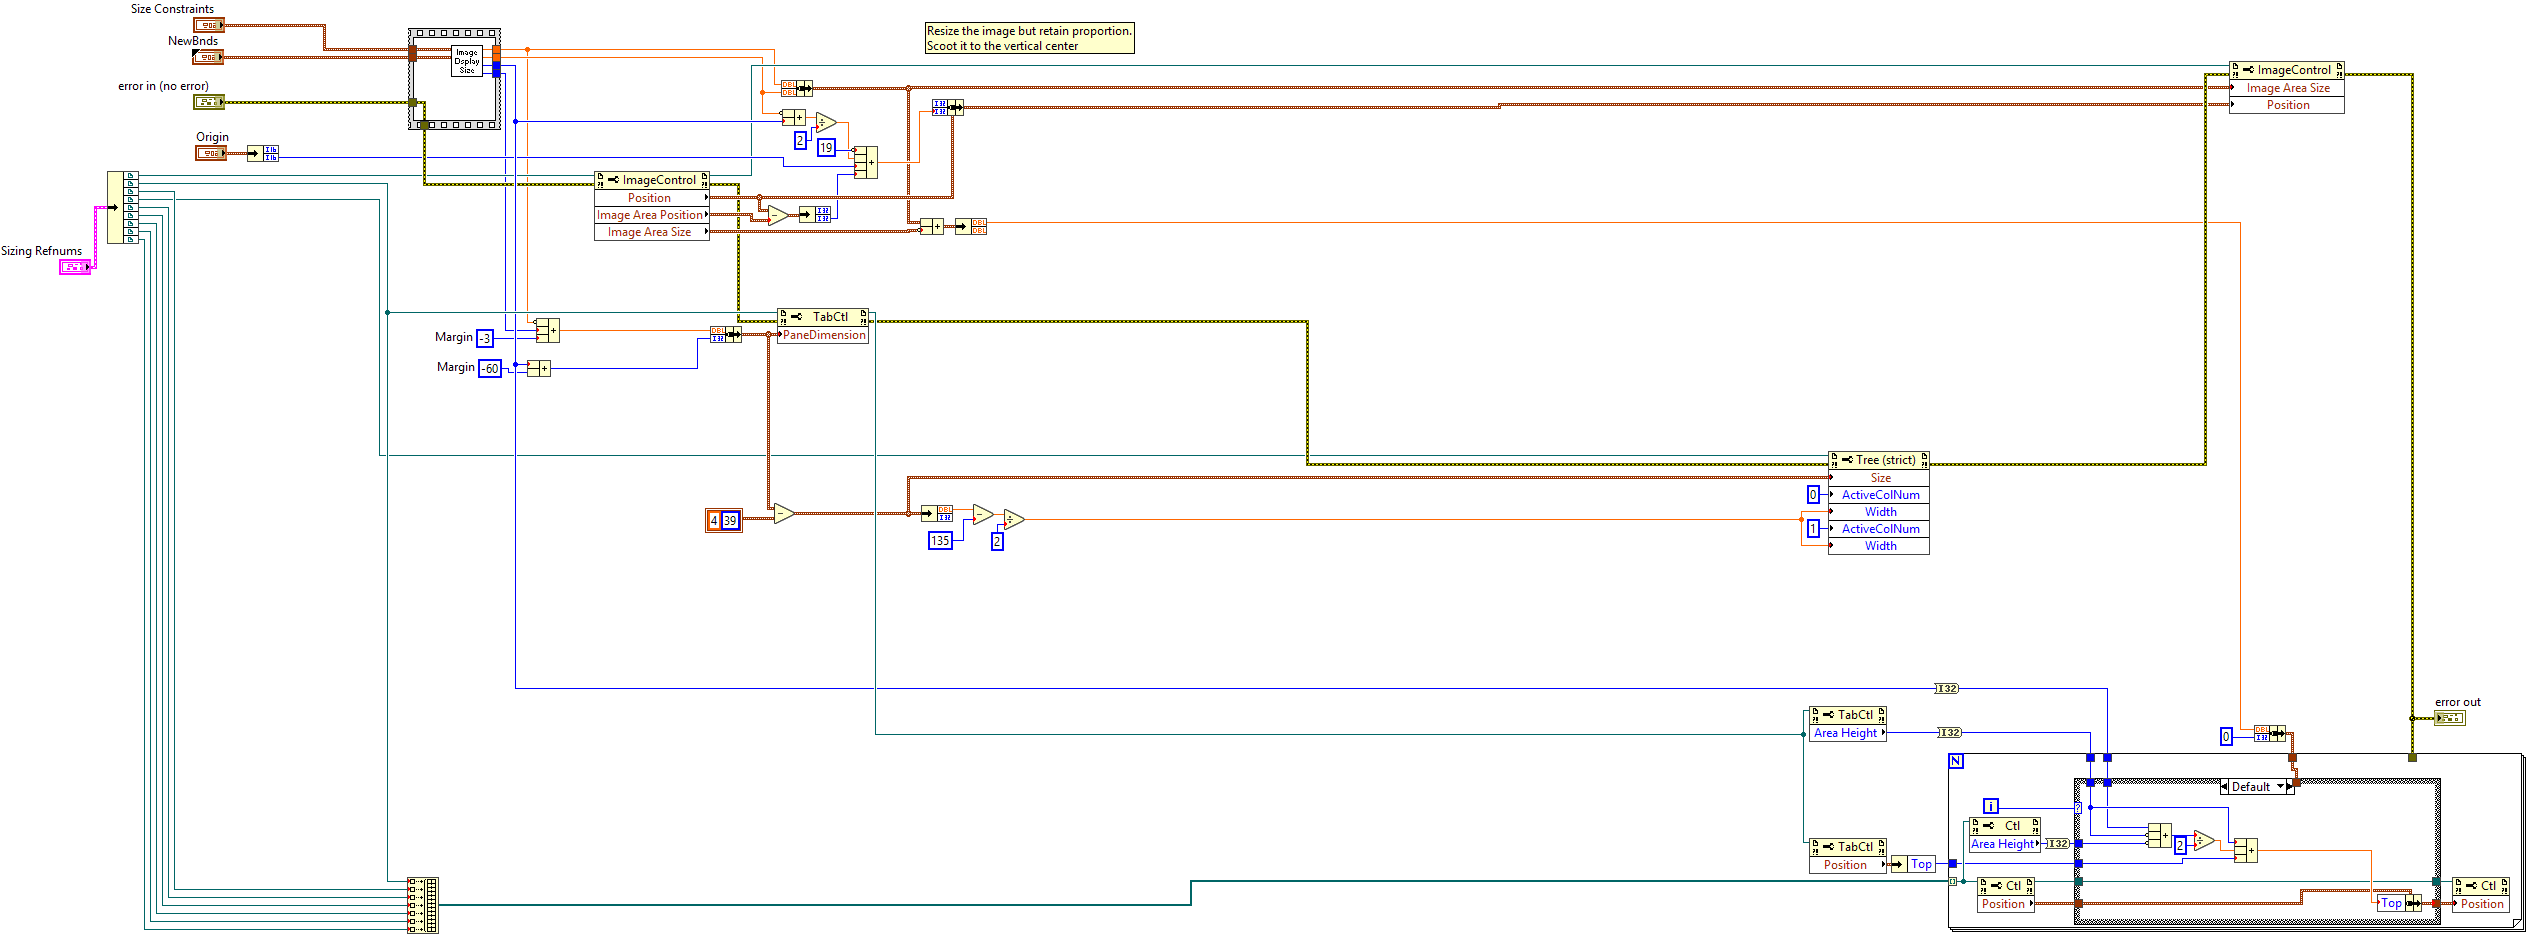Click the divide node next to constant 135
This screenshot has width=2526, height=934.
coord(1013,519)
